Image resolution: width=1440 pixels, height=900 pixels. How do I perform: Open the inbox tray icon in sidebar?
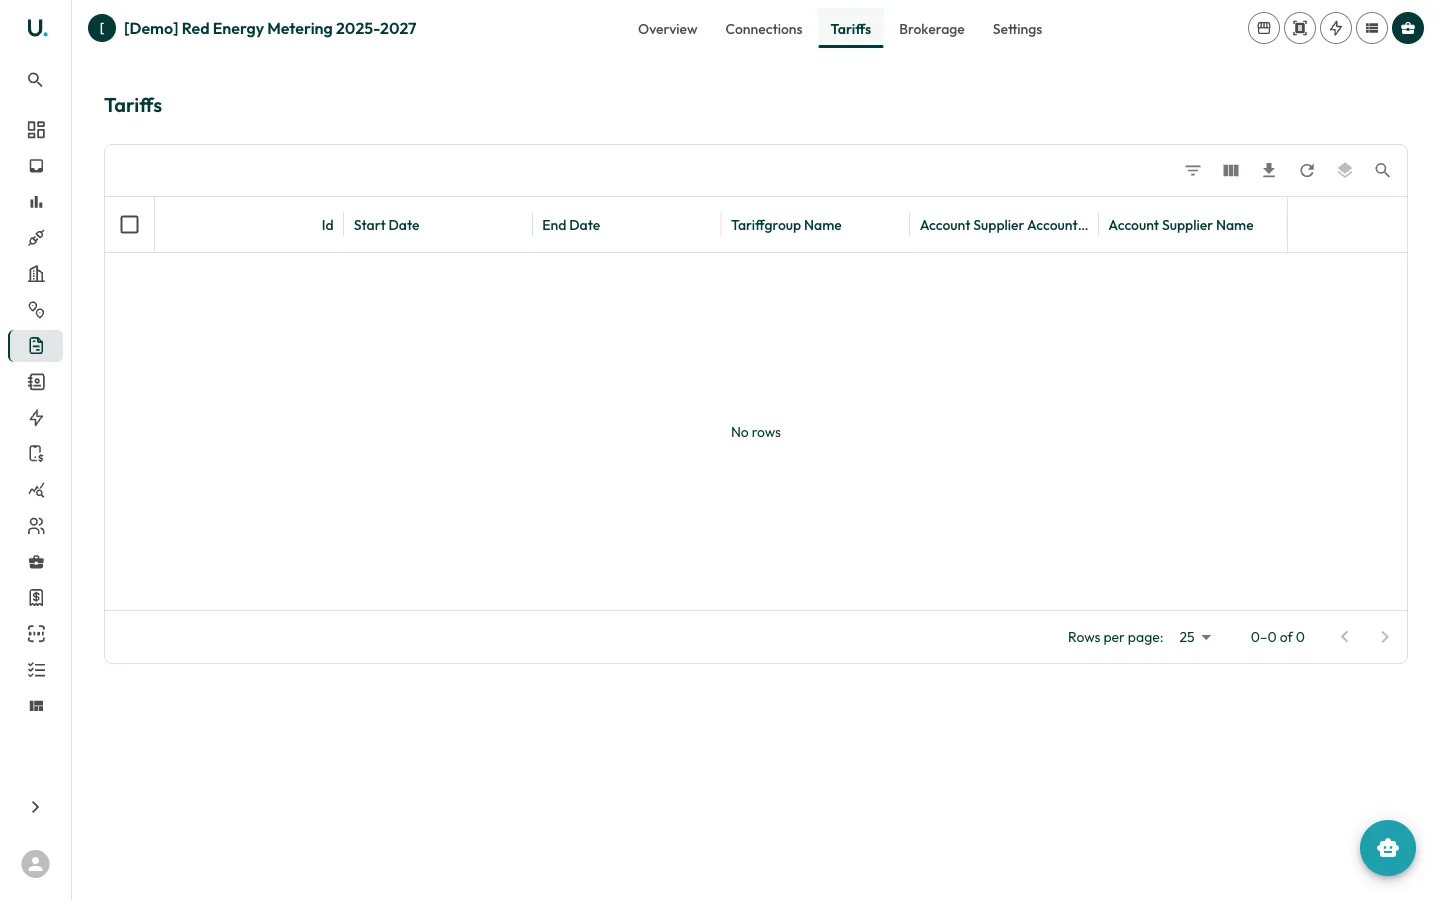coord(36,166)
